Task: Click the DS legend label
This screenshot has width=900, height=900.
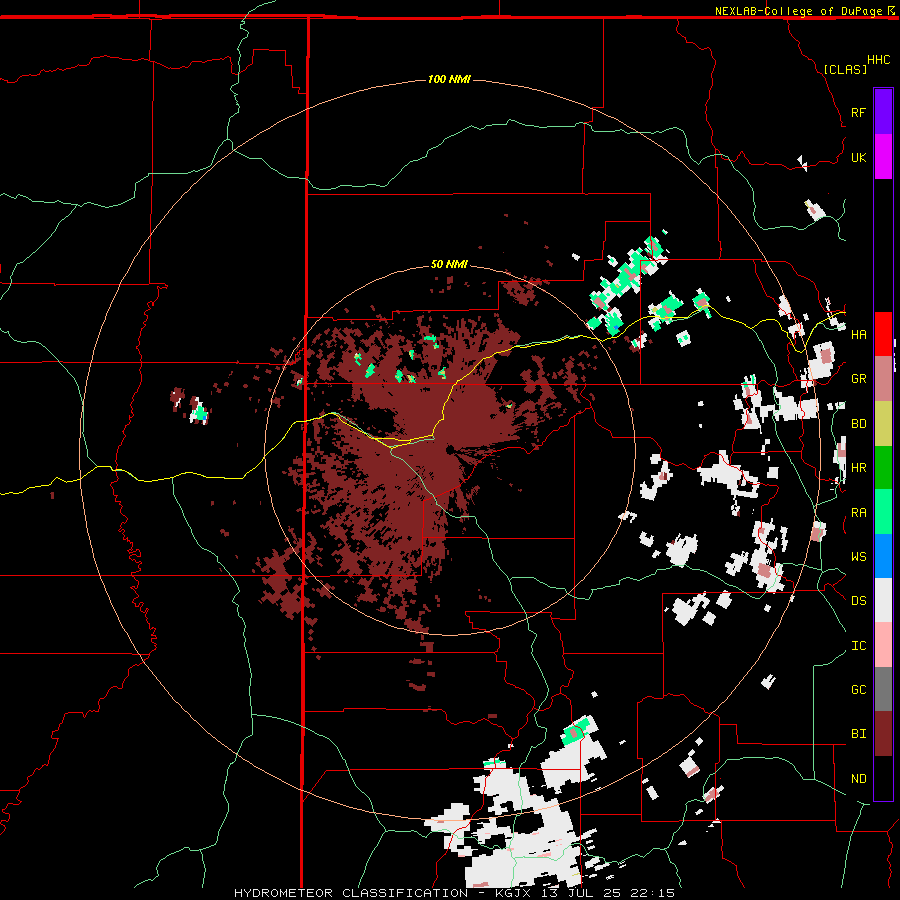Action: click(858, 601)
